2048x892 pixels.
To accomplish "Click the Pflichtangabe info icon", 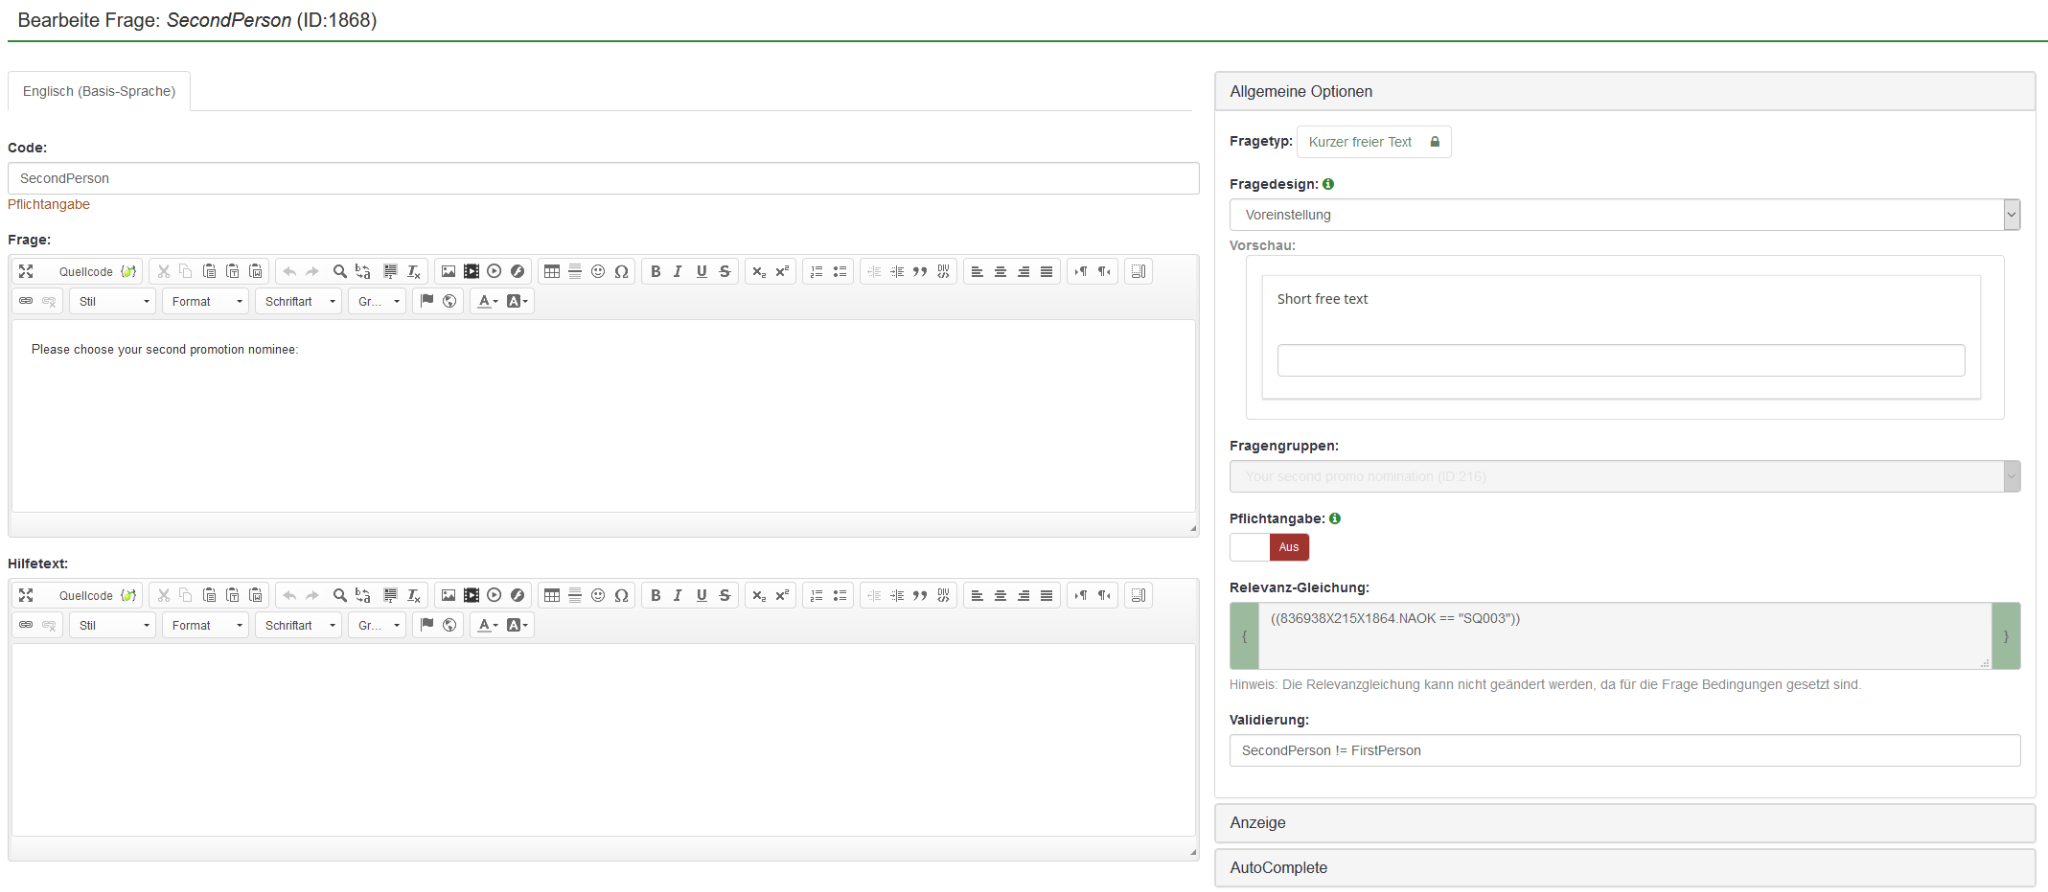I will tap(1335, 518).
